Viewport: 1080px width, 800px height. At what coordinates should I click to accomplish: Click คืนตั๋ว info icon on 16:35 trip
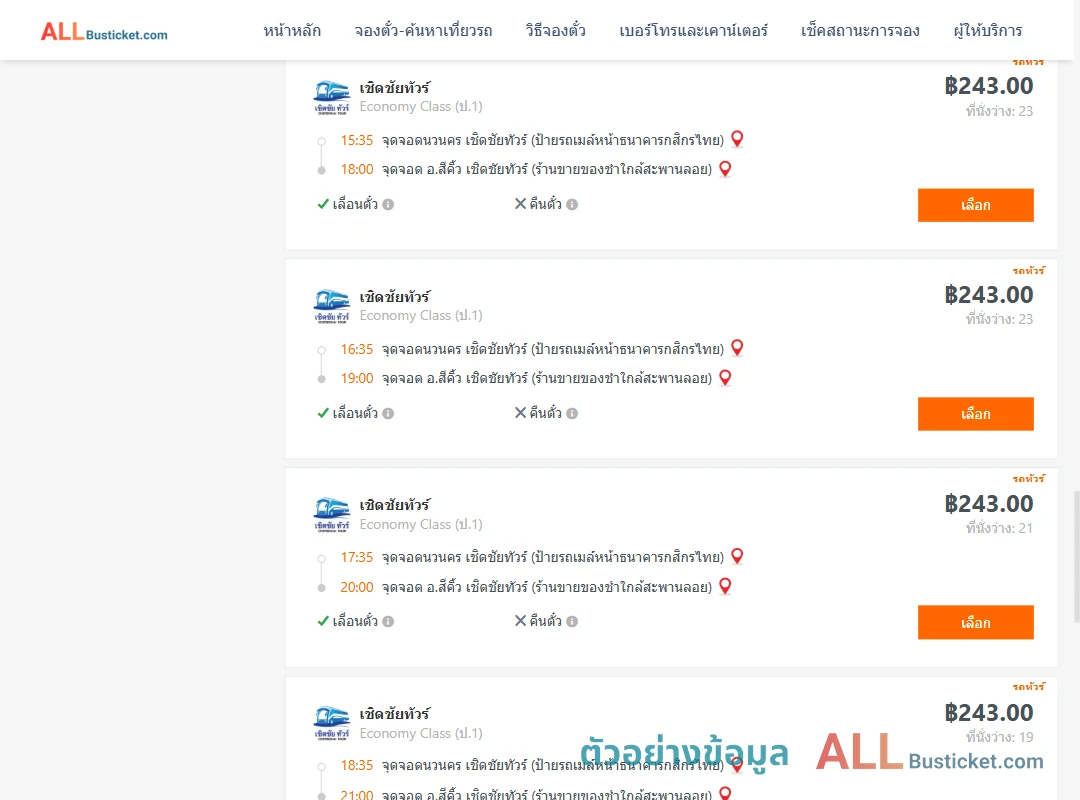tap(572, 413)
